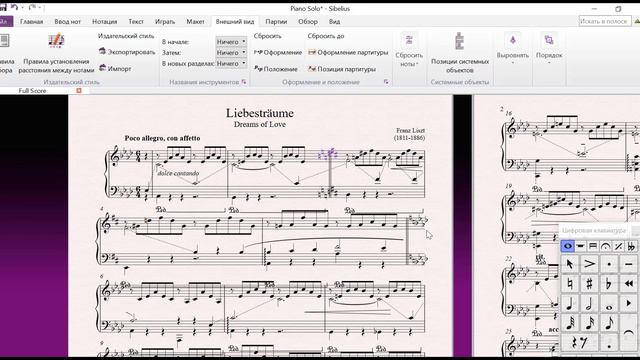Select sixteenth note on keypad

coord(589,323)
